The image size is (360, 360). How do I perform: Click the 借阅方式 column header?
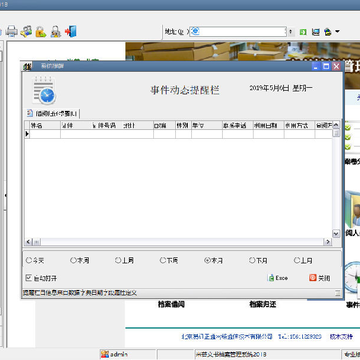[299, 125]
